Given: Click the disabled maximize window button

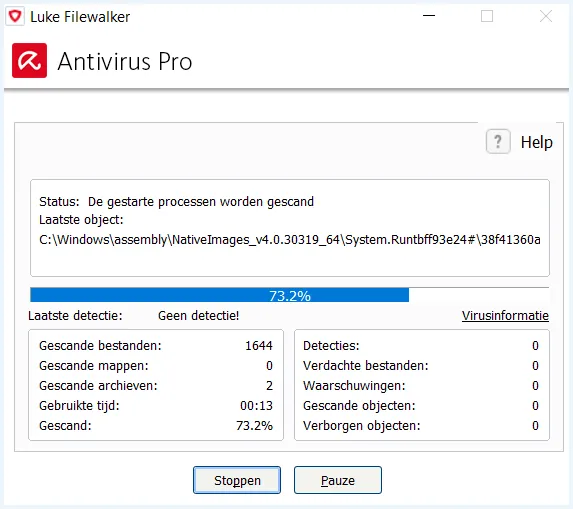Looking at the screenshot, I should [x=487, y=16].
